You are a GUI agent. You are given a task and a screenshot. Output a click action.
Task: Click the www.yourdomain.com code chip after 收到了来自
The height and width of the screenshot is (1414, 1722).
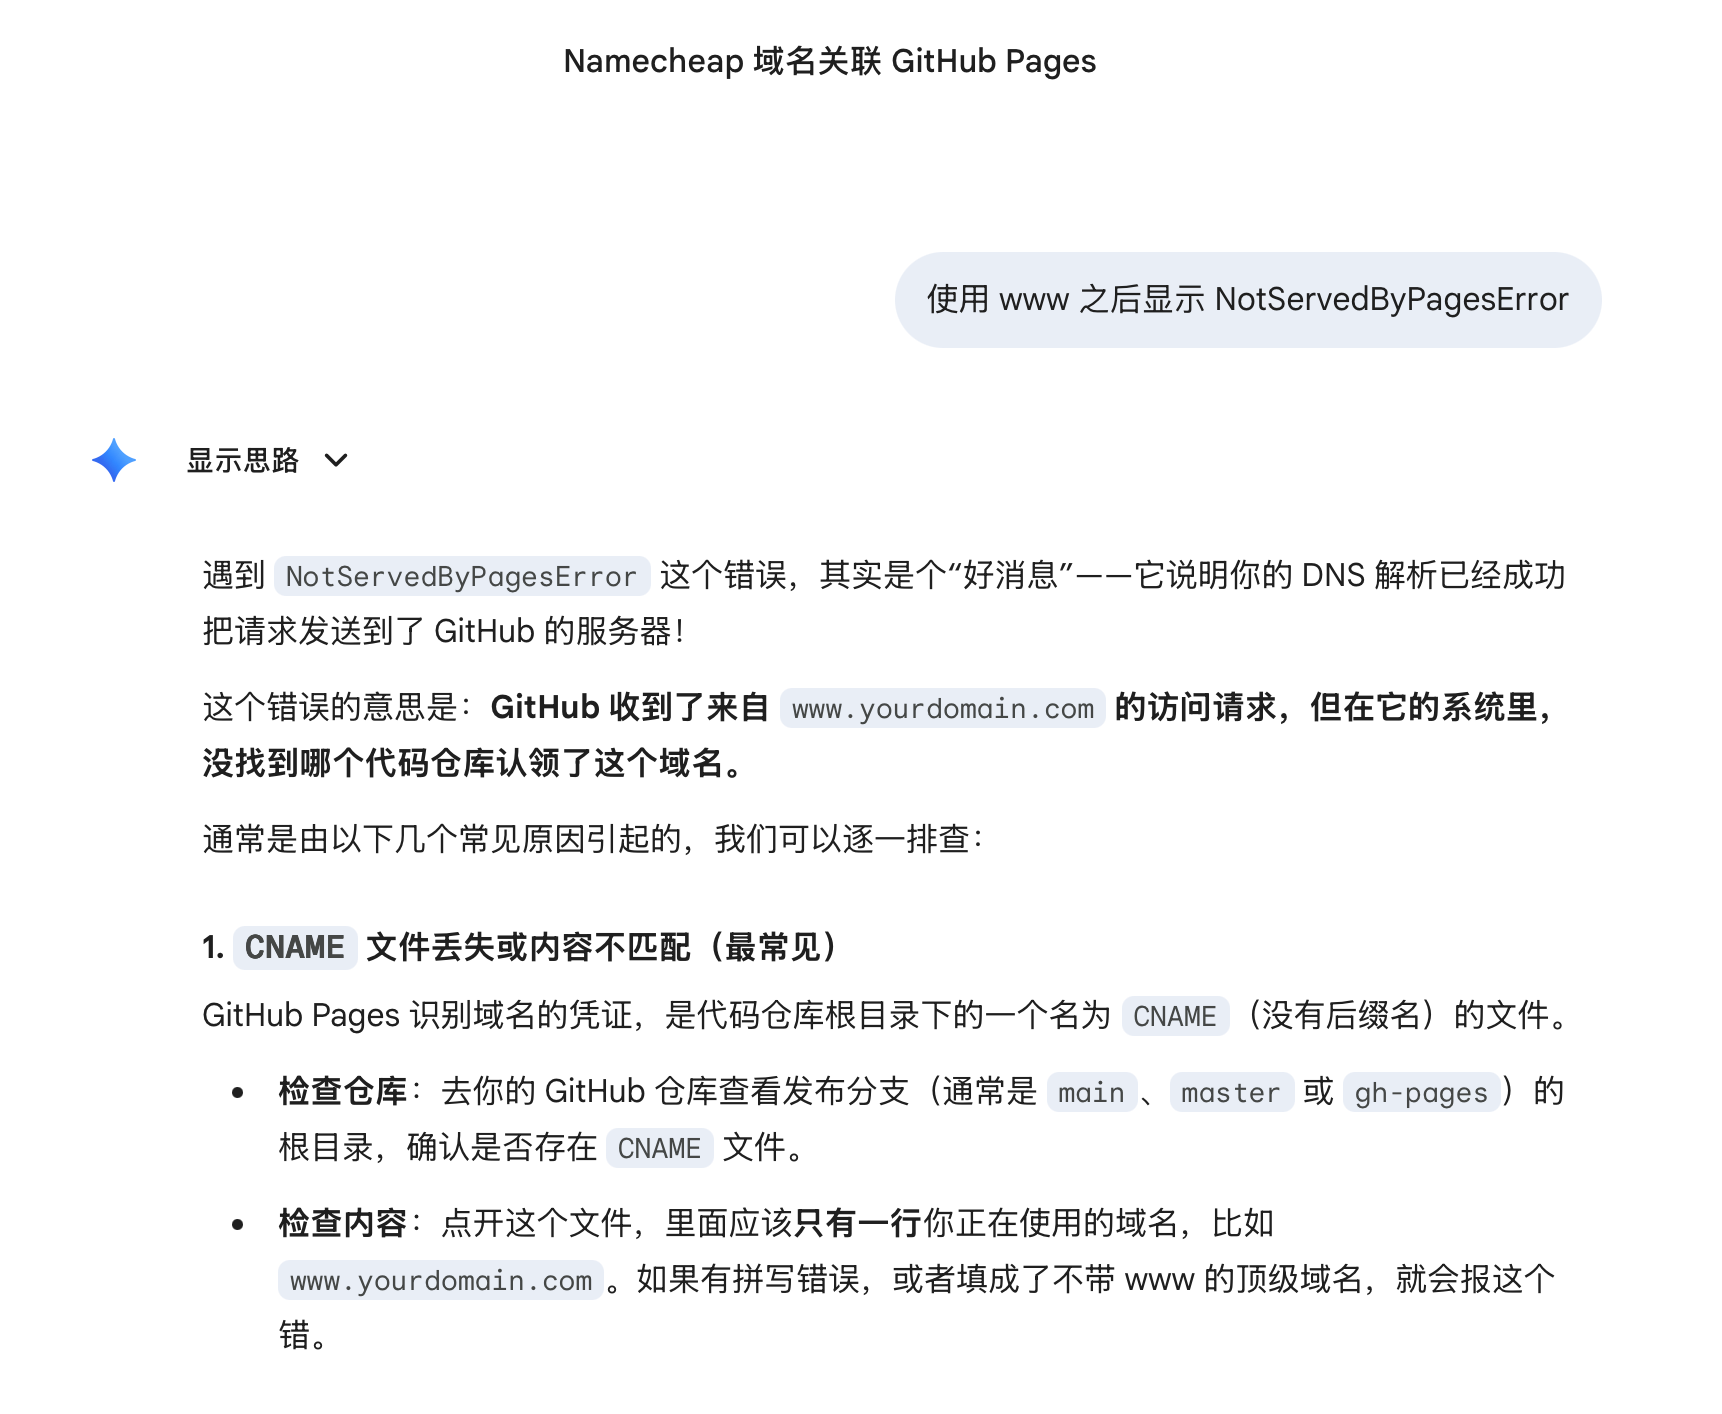(x=942, y=708)
